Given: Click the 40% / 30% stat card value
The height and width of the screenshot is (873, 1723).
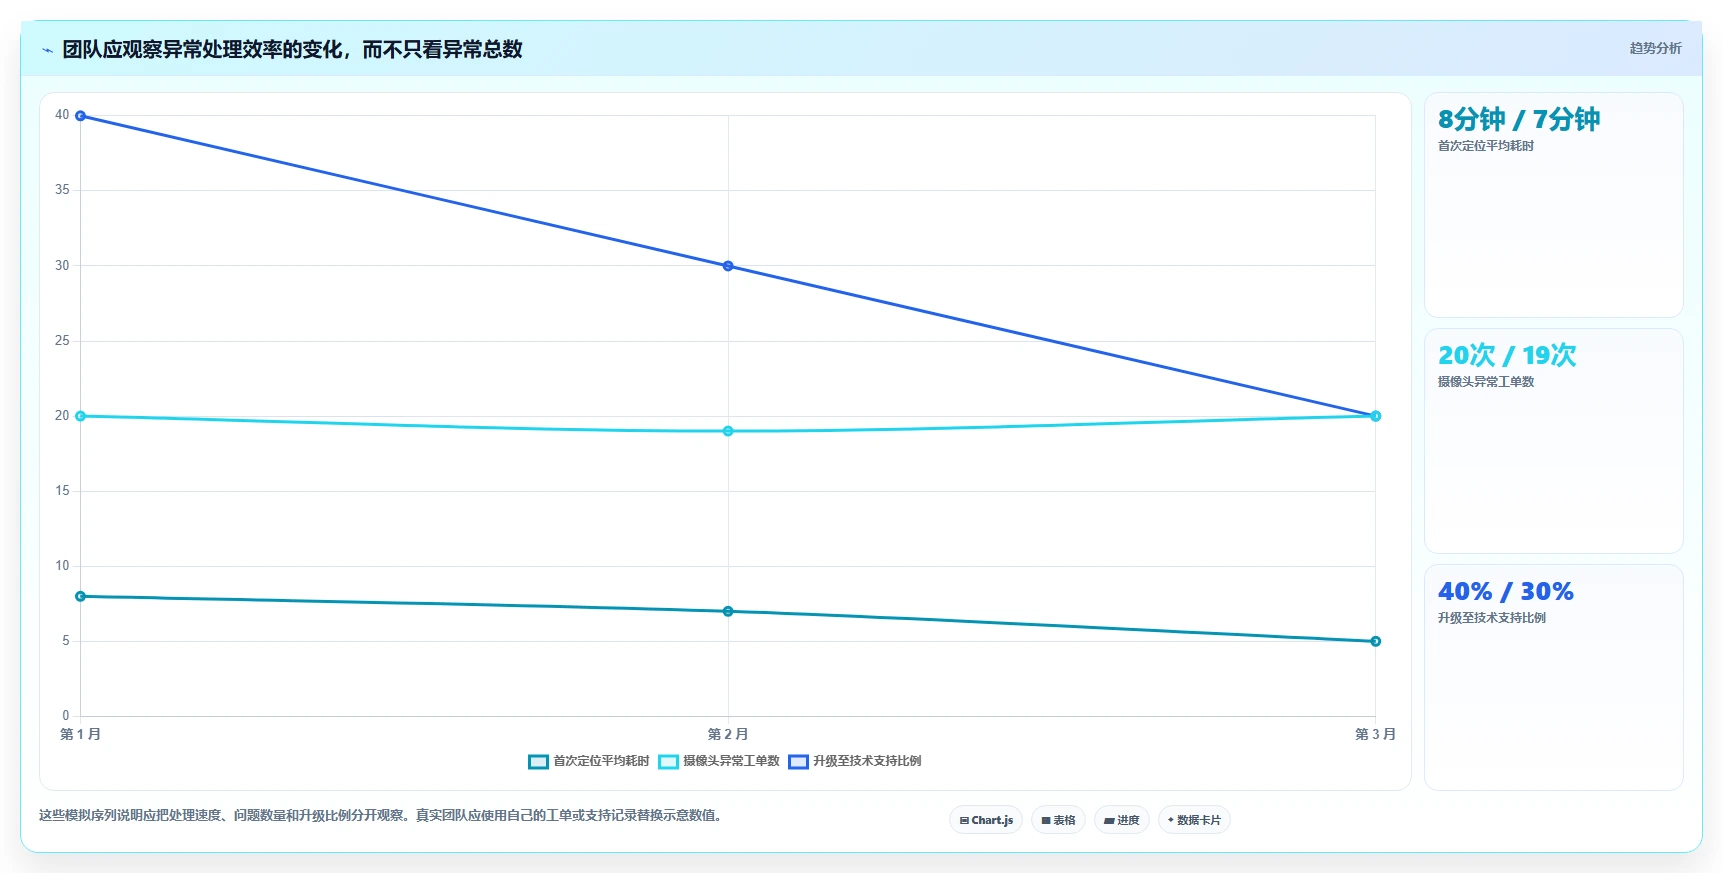Looking at the screenshot, I should coord(1506,592).
